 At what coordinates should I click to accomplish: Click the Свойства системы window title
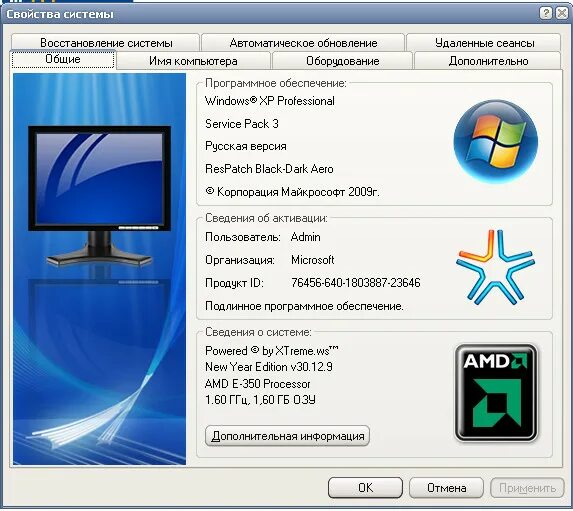point(60,14)
